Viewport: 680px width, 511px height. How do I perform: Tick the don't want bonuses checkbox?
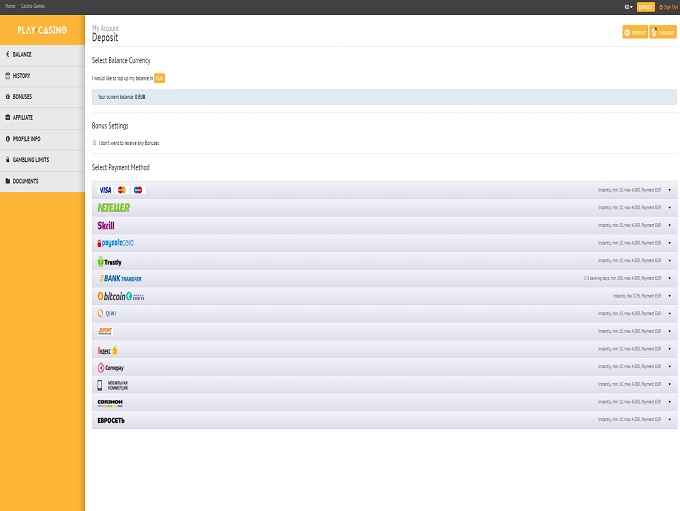[x=94, y=143]
